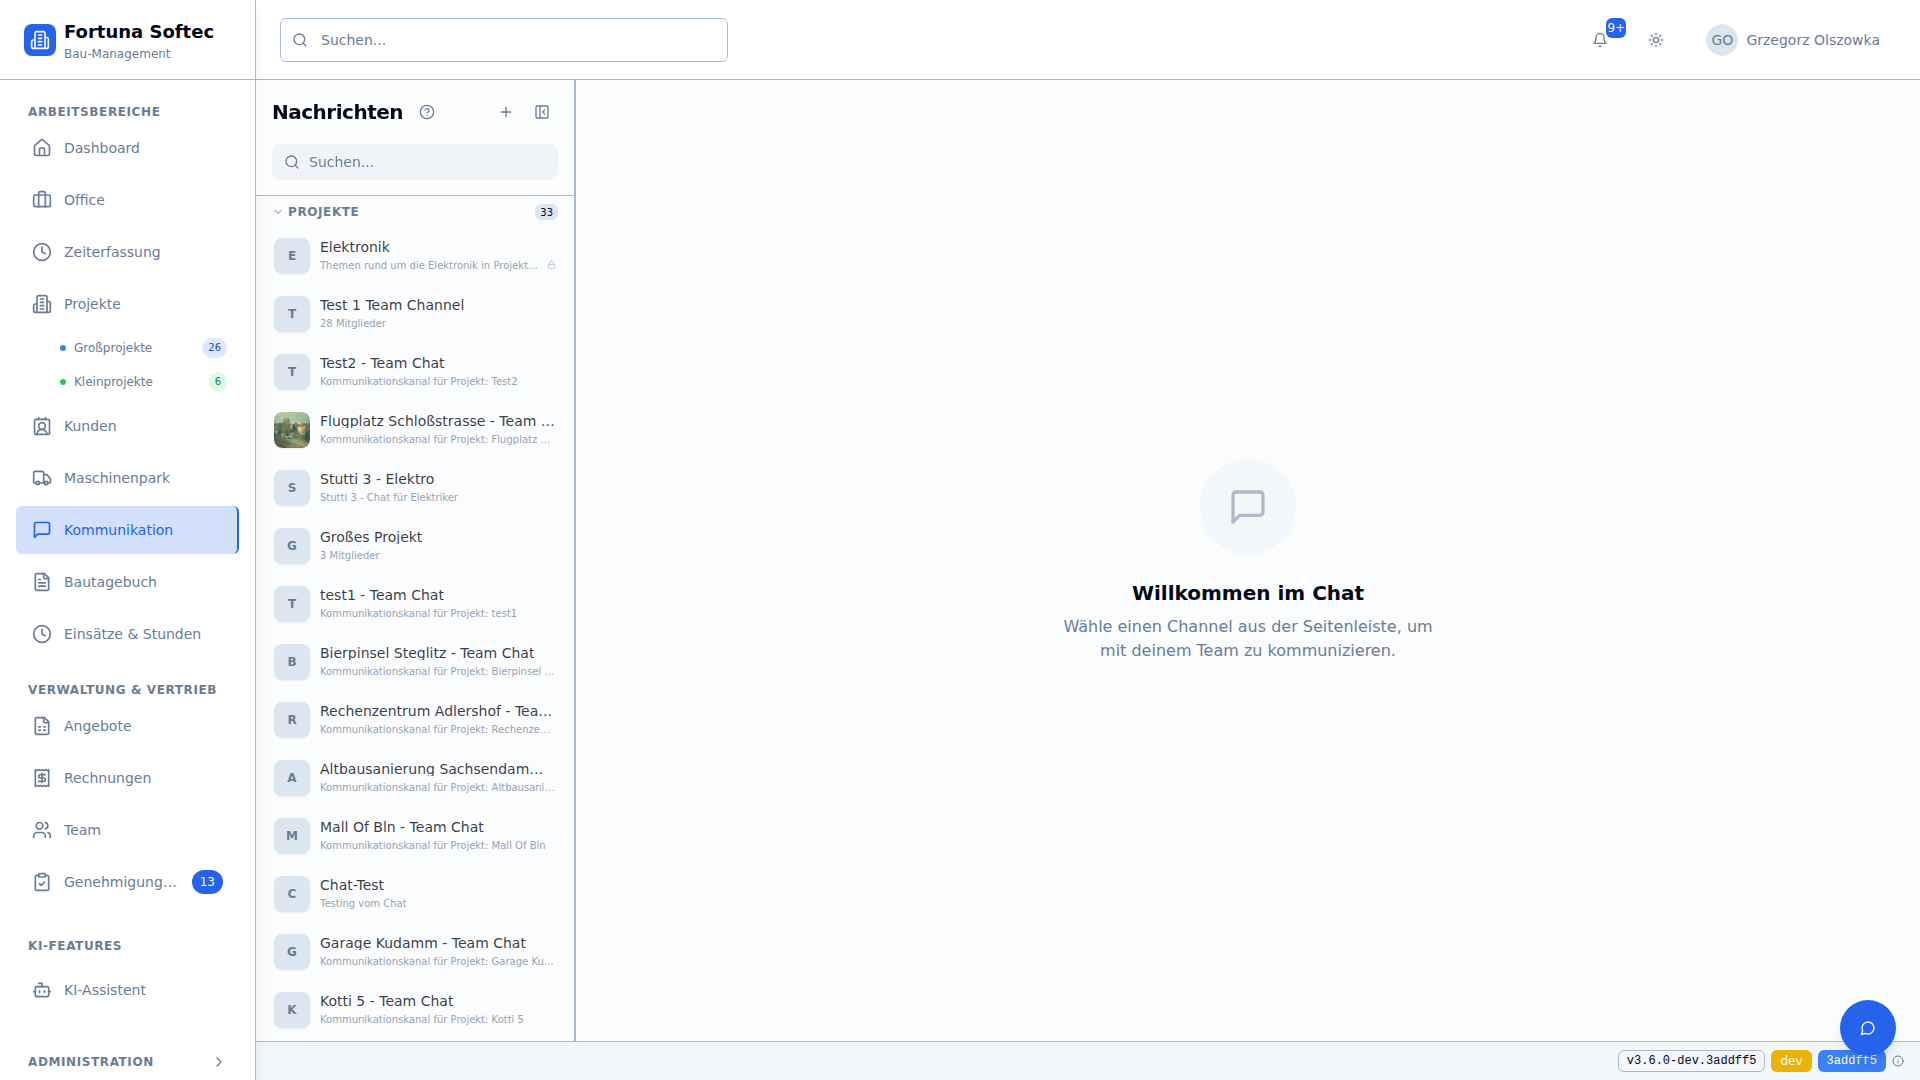The height and width of the screenshot is (1080, 1920).
Task: Open the notifications bell icon
Action: point(1600,40)
